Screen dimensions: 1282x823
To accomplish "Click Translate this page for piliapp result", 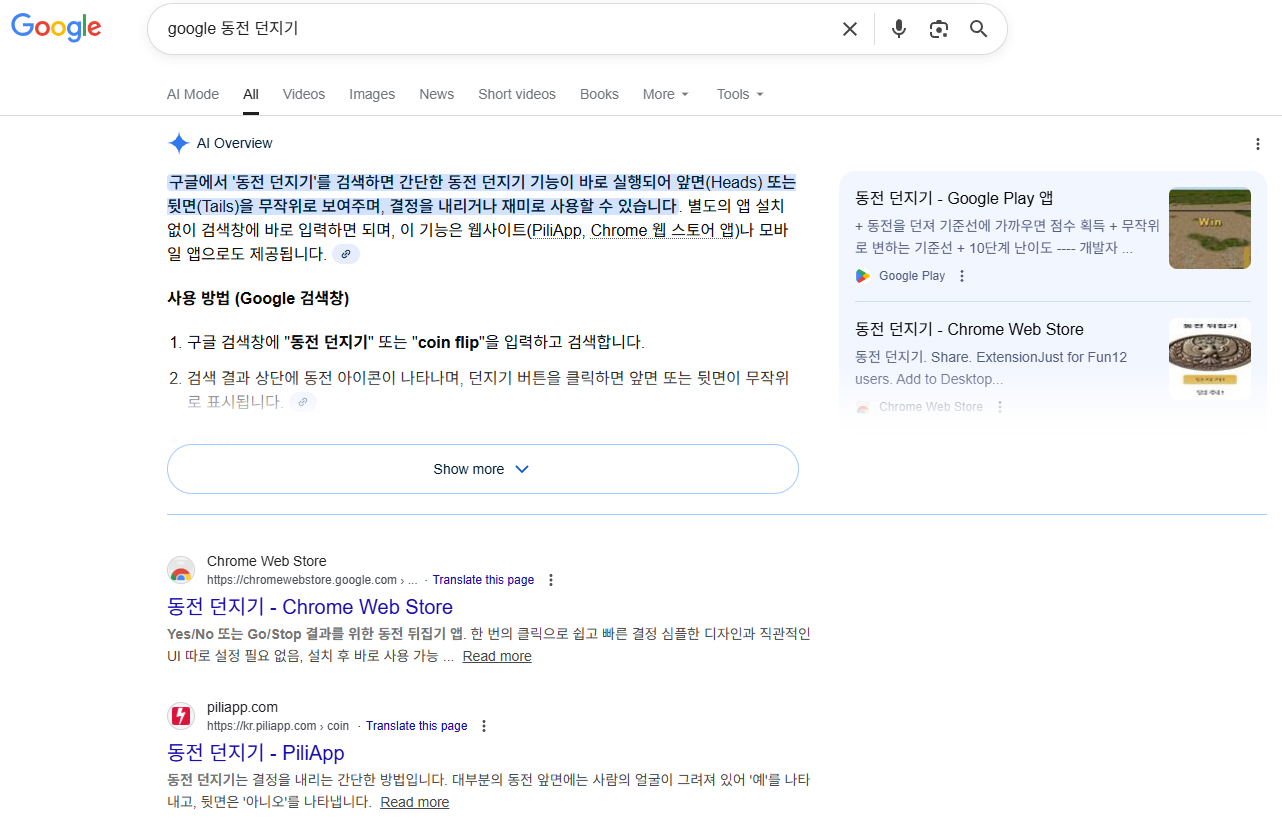I will [x=416, y=726].
